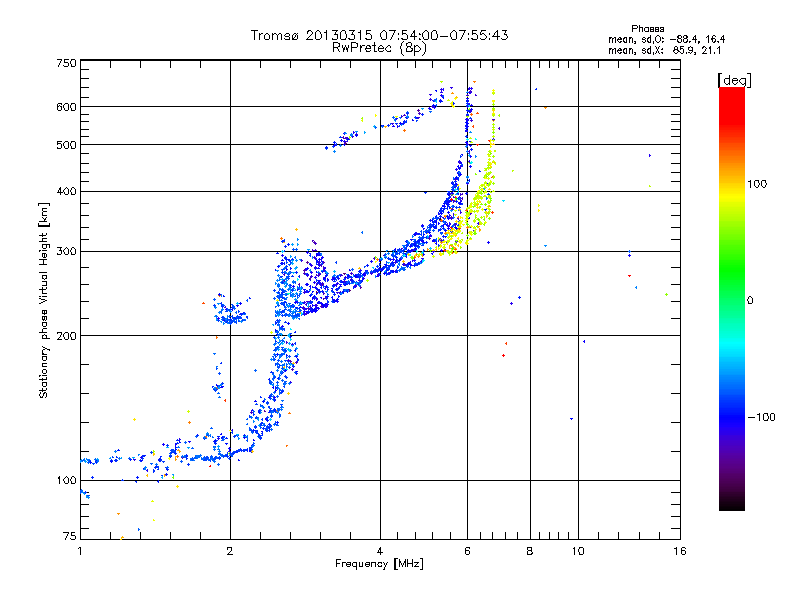Click the 'mean, sd,O: -88.4, 16.4' line
800x600 pixels.
coord(666,39)
